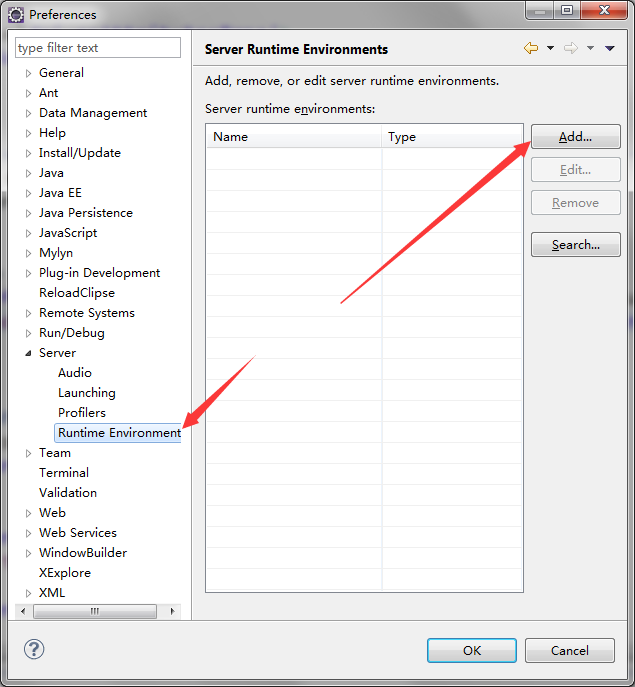635x687 pixels.
Task: Select the Terminal preferences item
Action: point(64,473)
